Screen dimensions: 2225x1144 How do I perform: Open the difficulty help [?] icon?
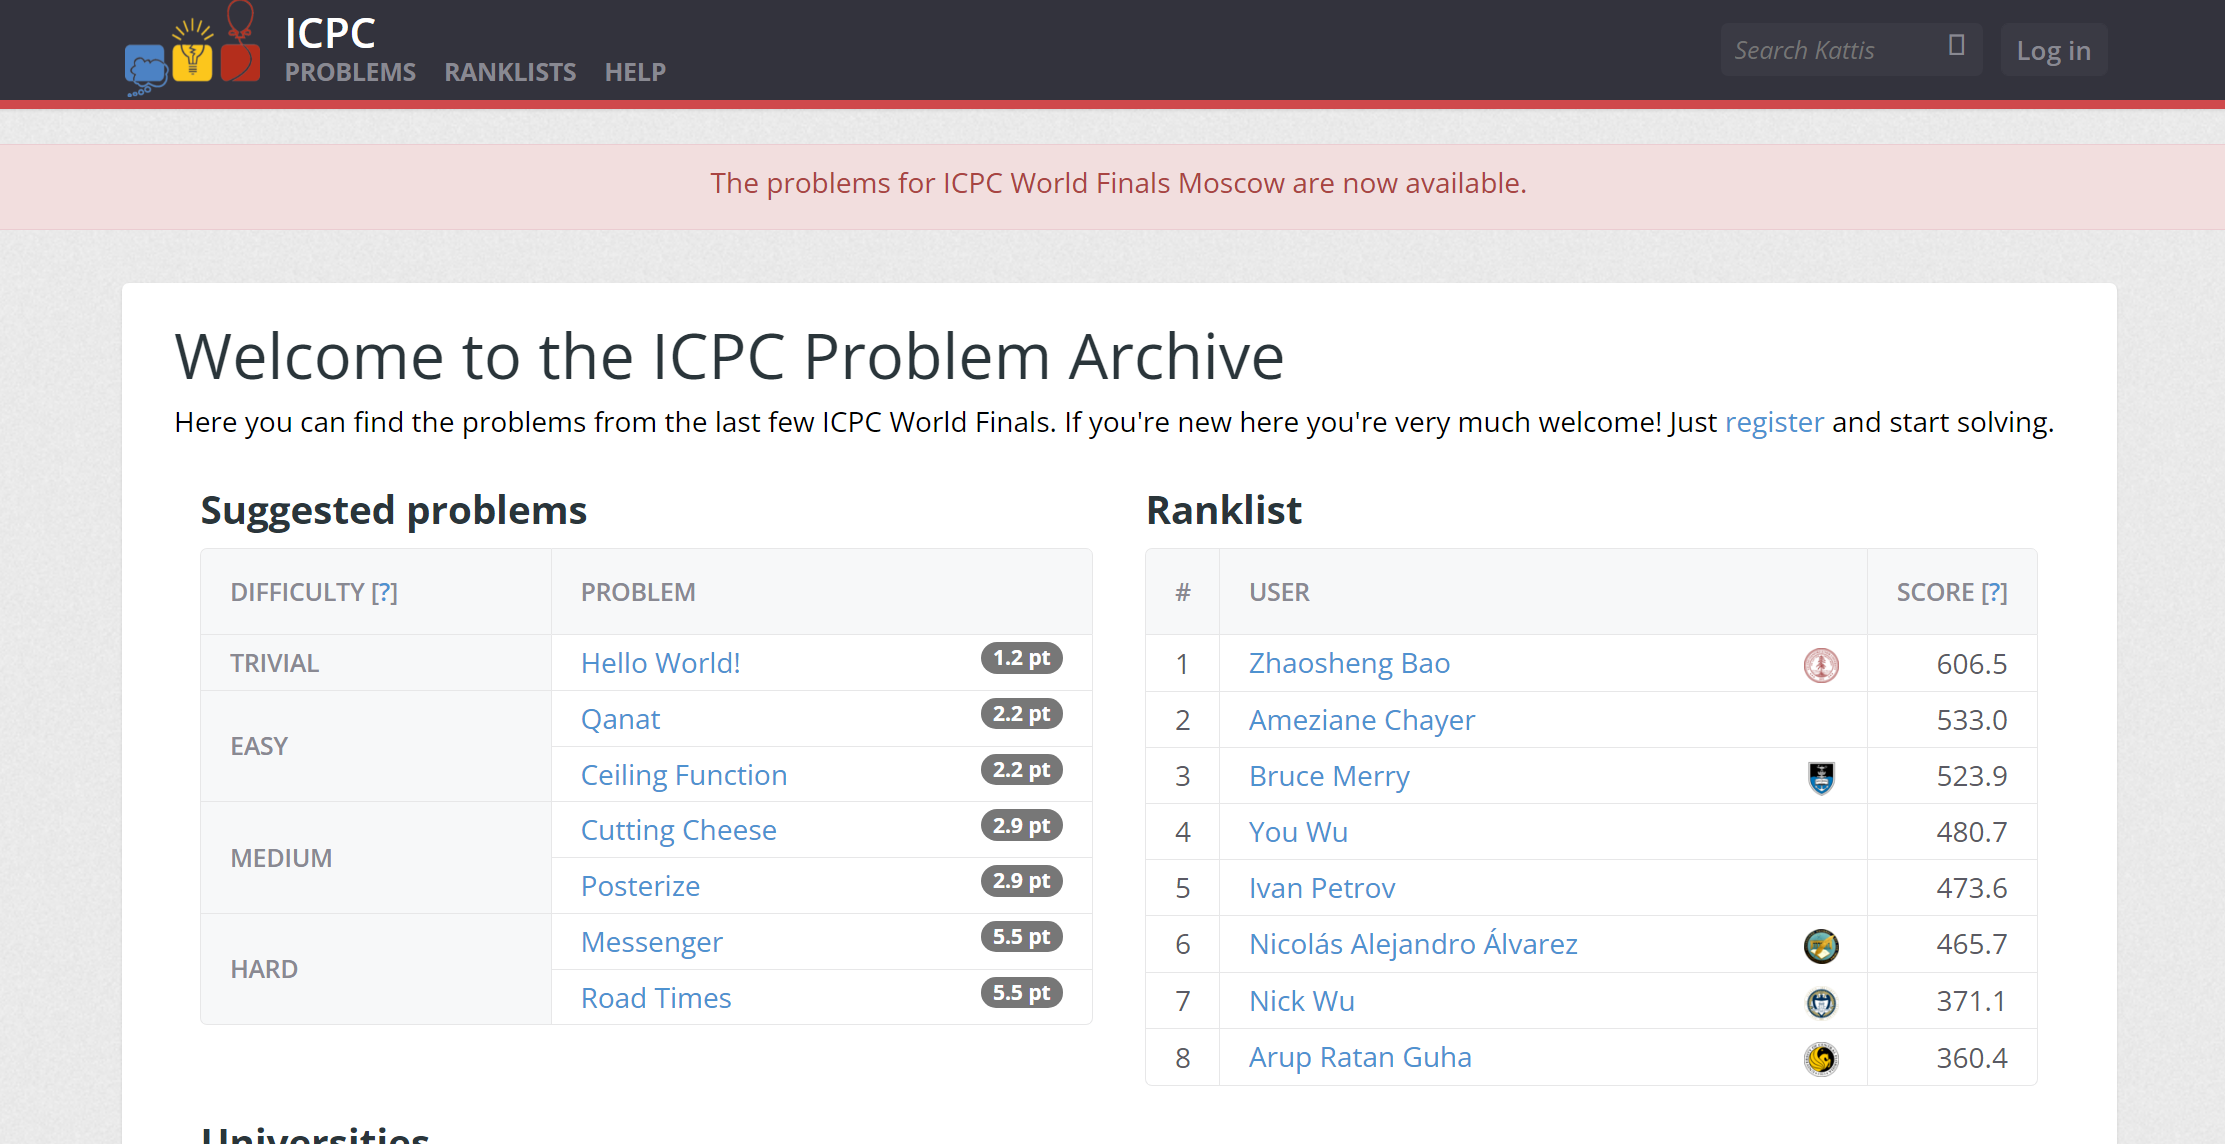(x=385, y=592)
